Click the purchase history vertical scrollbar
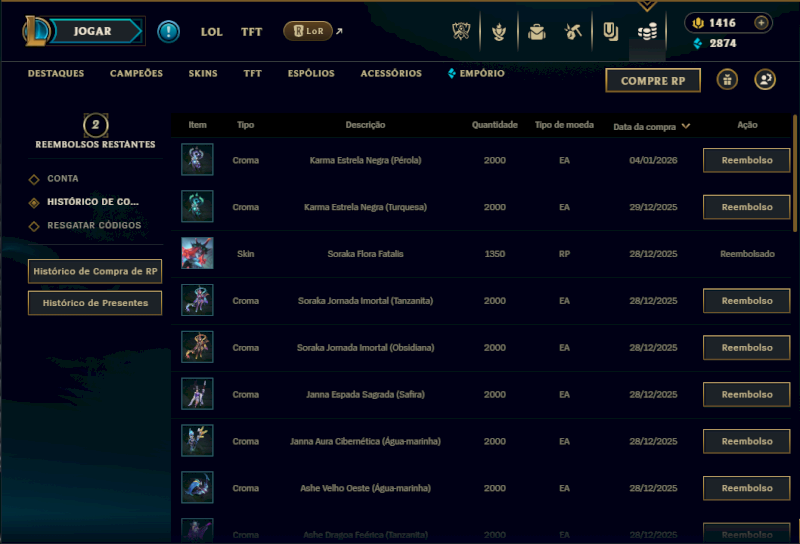The width and height of the screenshot is (800, 544). 795,174
